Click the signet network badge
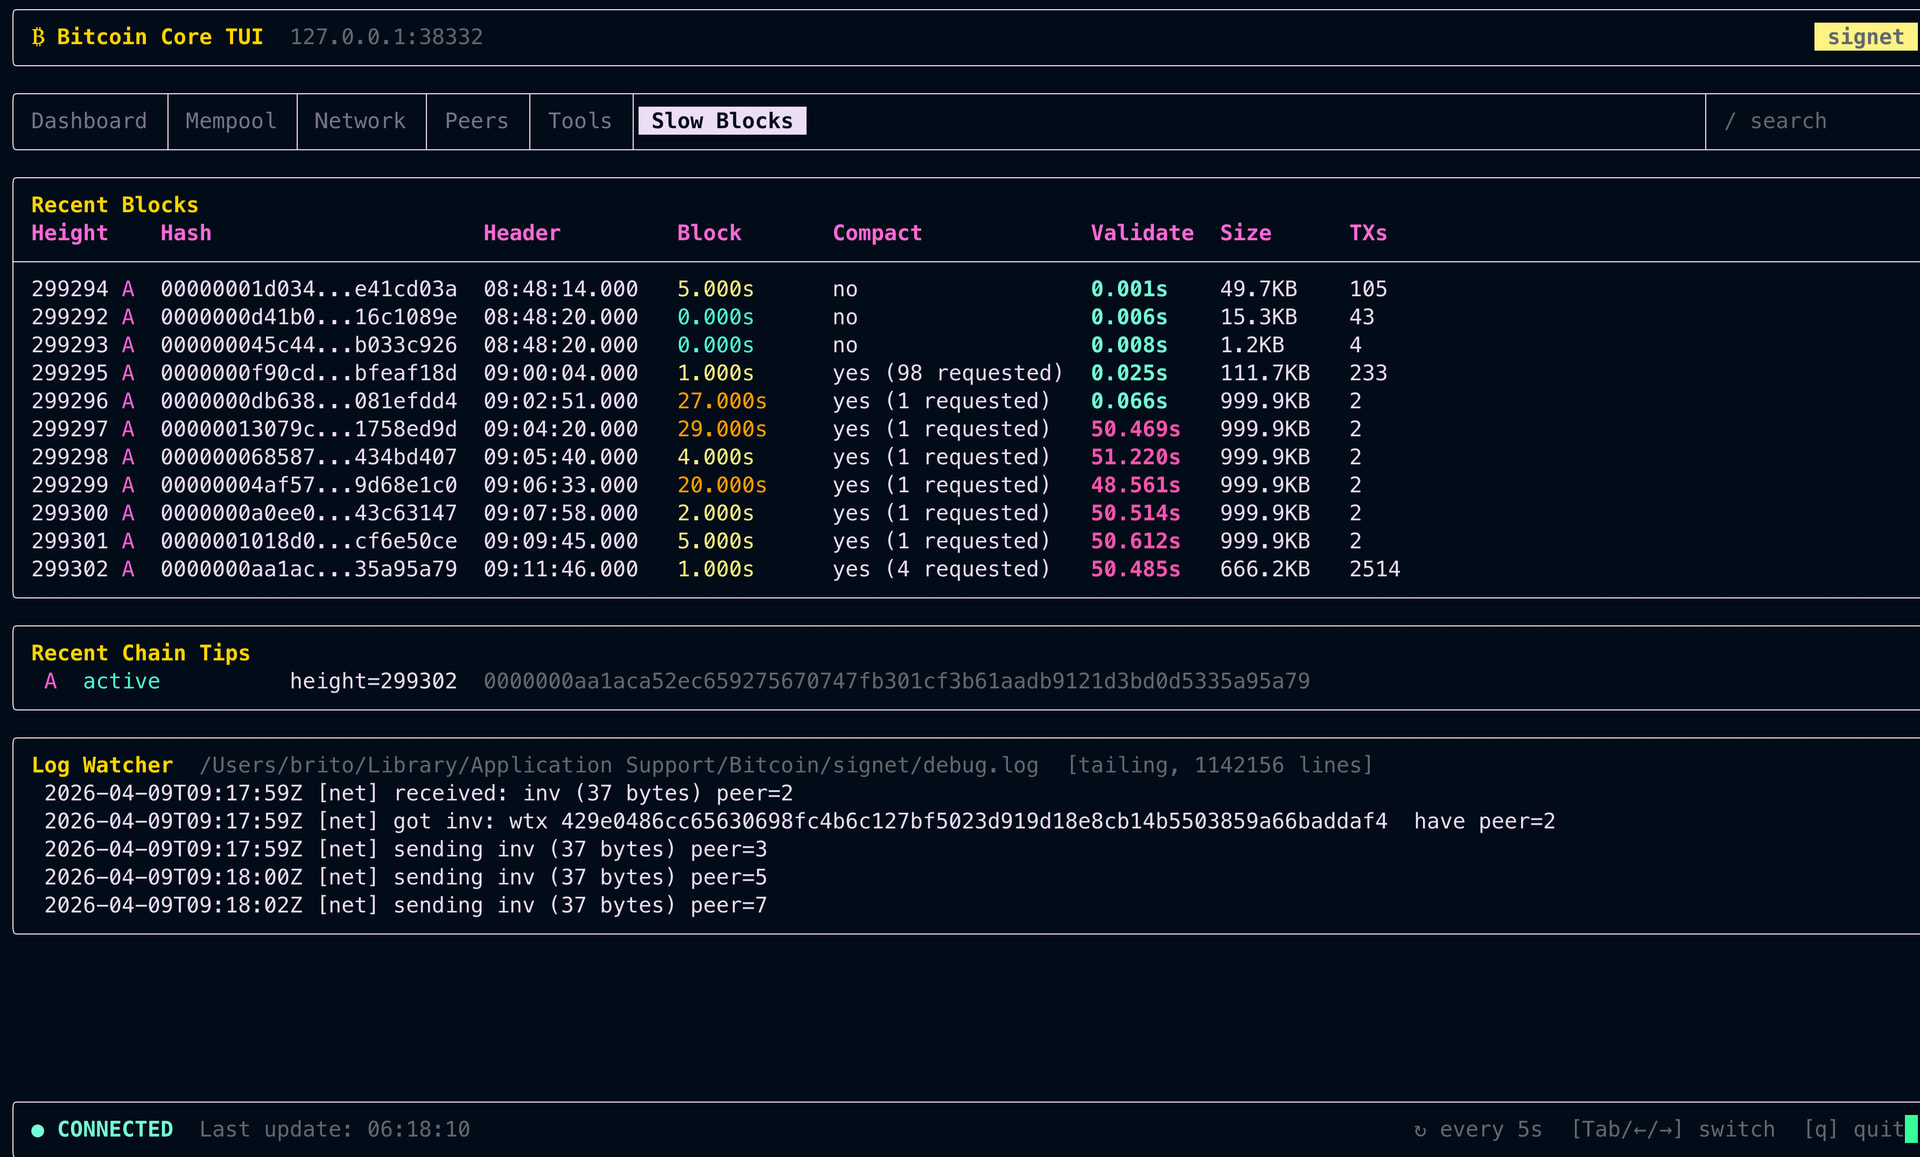 1864,37
